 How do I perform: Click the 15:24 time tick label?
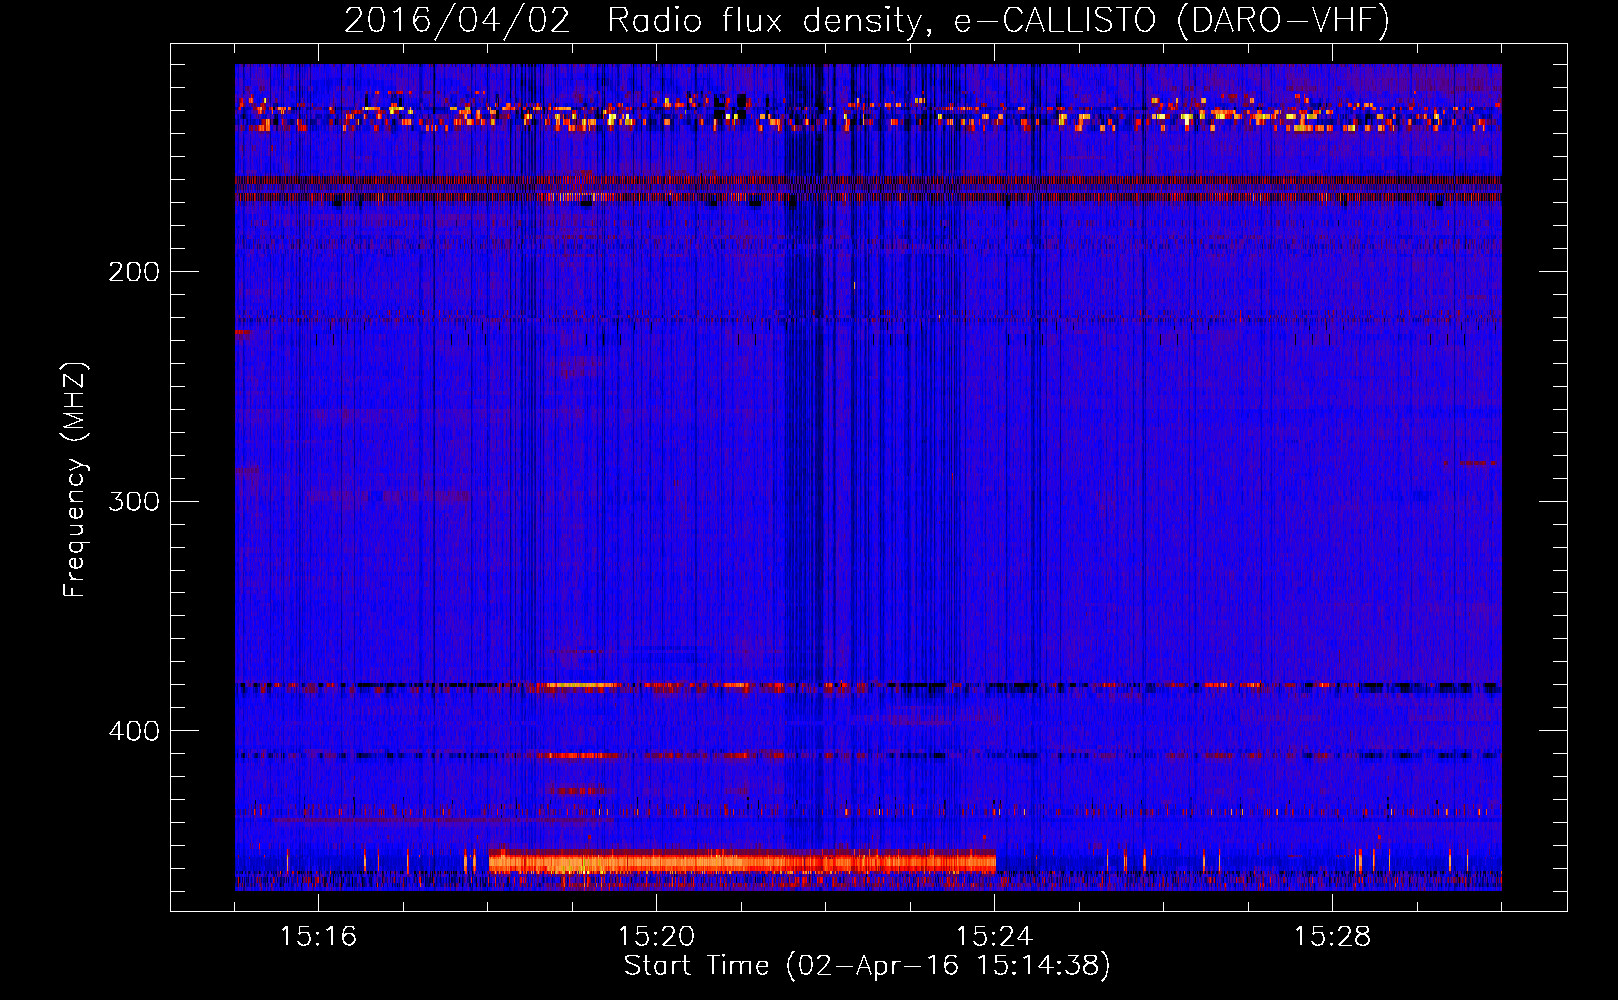click(x=994, y=937)
